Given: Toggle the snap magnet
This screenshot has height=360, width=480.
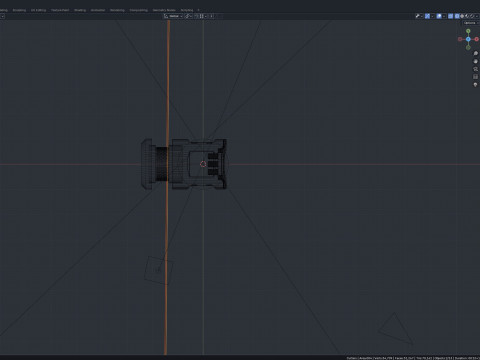Looking at the screenshot, I should coord(196,16).
